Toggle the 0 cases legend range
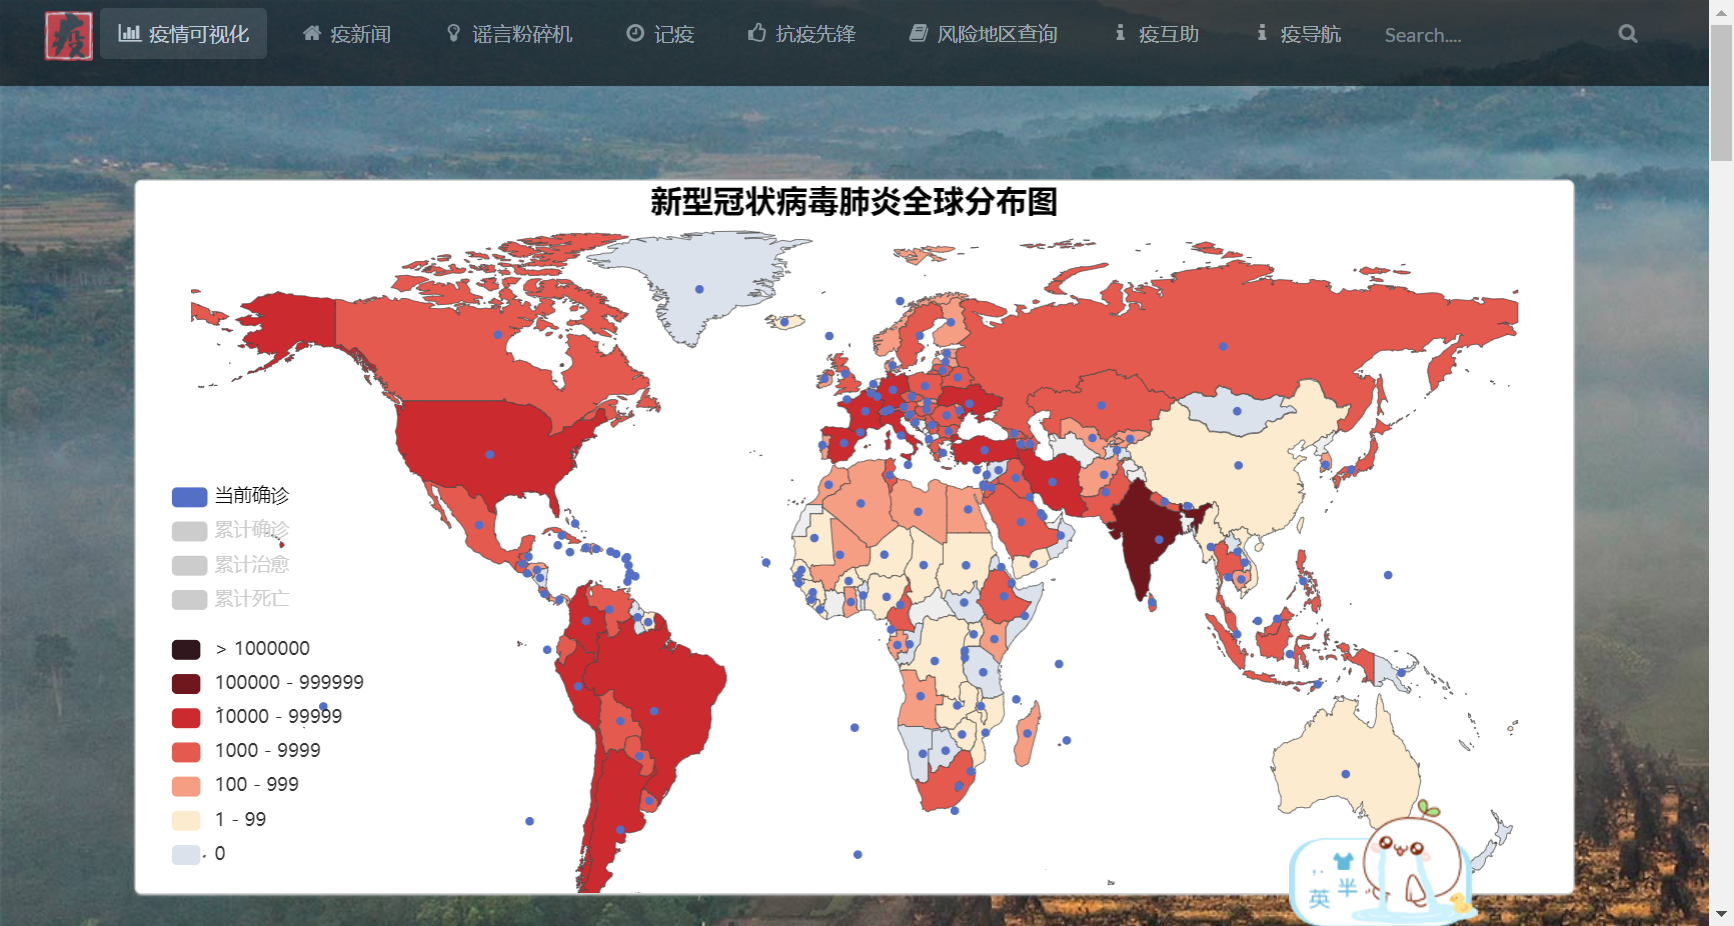 199,854
